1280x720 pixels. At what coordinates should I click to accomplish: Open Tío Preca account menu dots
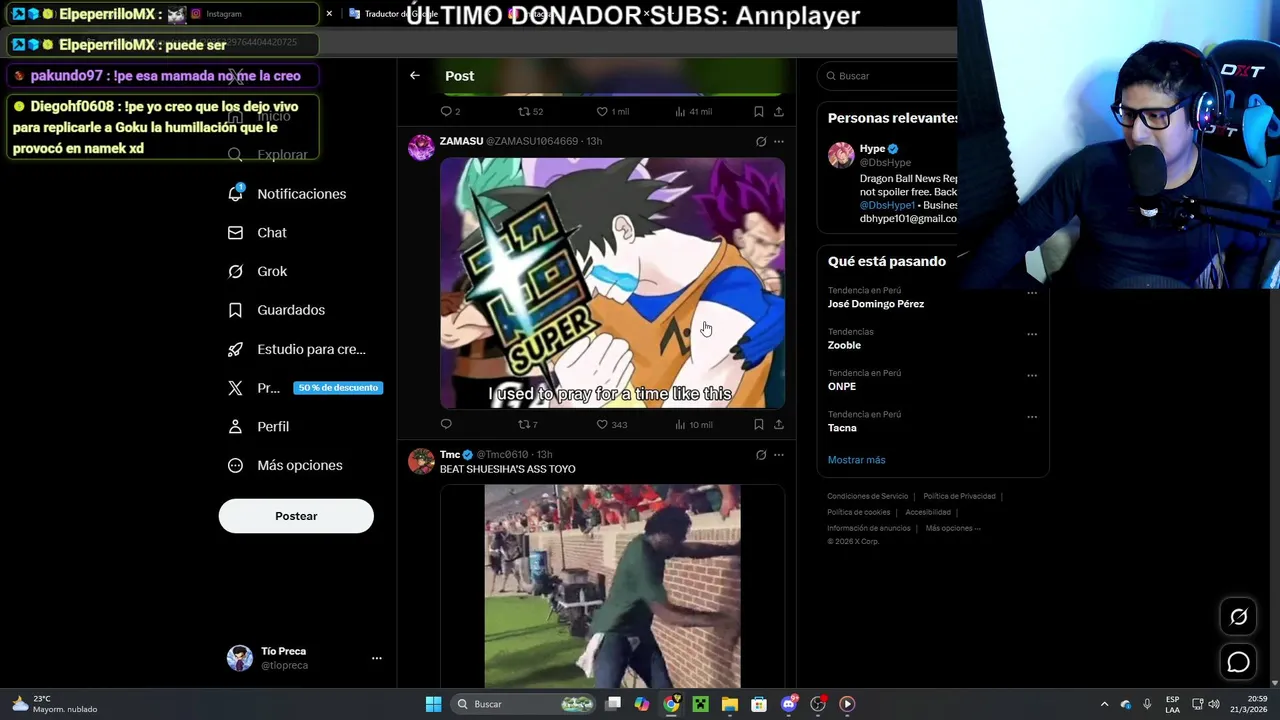point(377,658)
